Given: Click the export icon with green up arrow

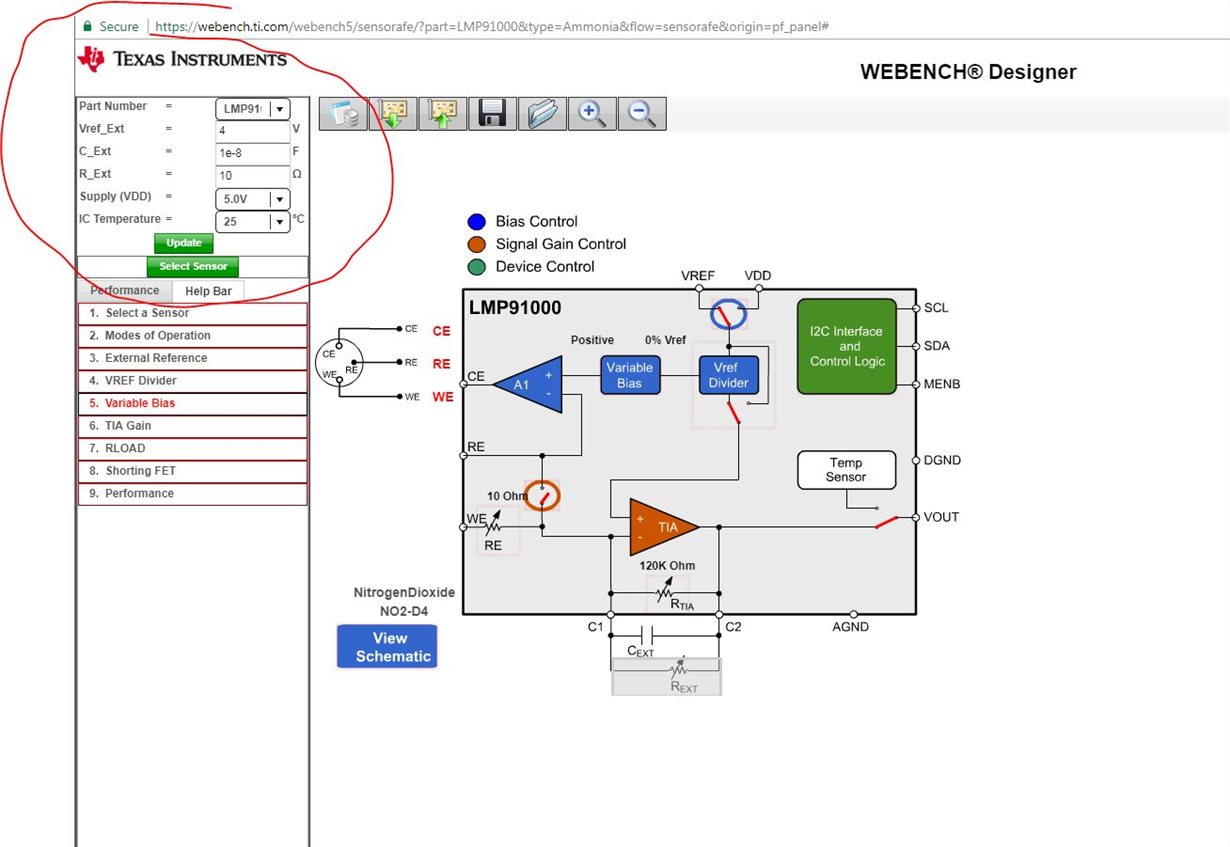Looking at the screenshot, I should coord(442,113).
